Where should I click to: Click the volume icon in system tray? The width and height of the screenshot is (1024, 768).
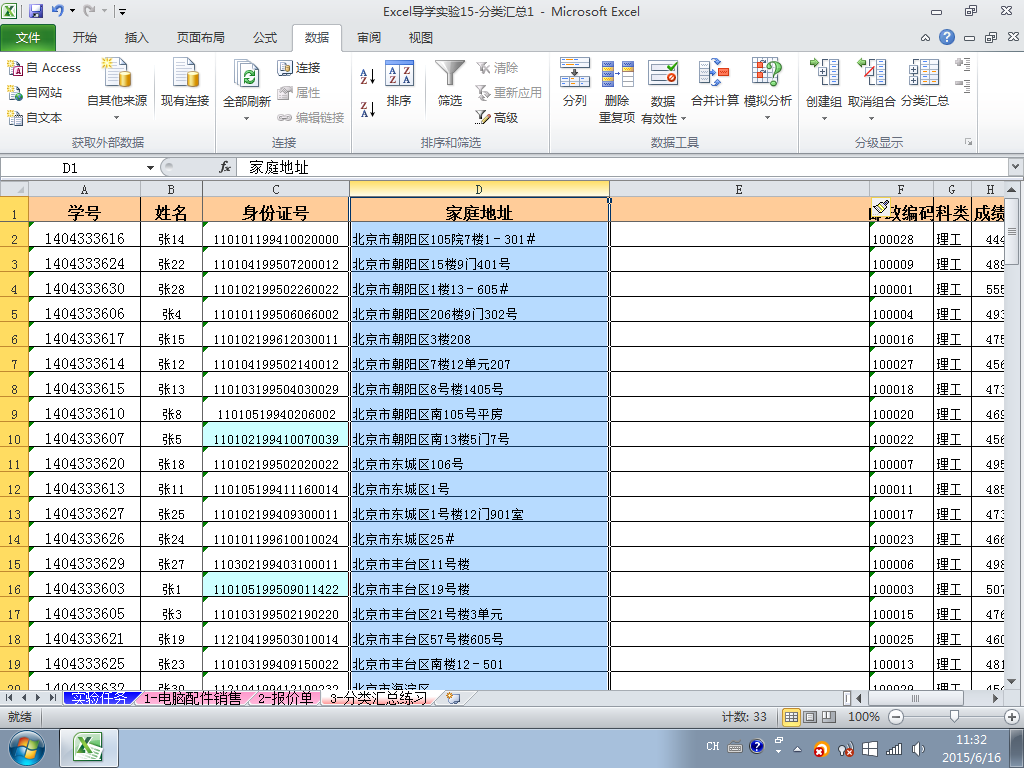[919, 748]
